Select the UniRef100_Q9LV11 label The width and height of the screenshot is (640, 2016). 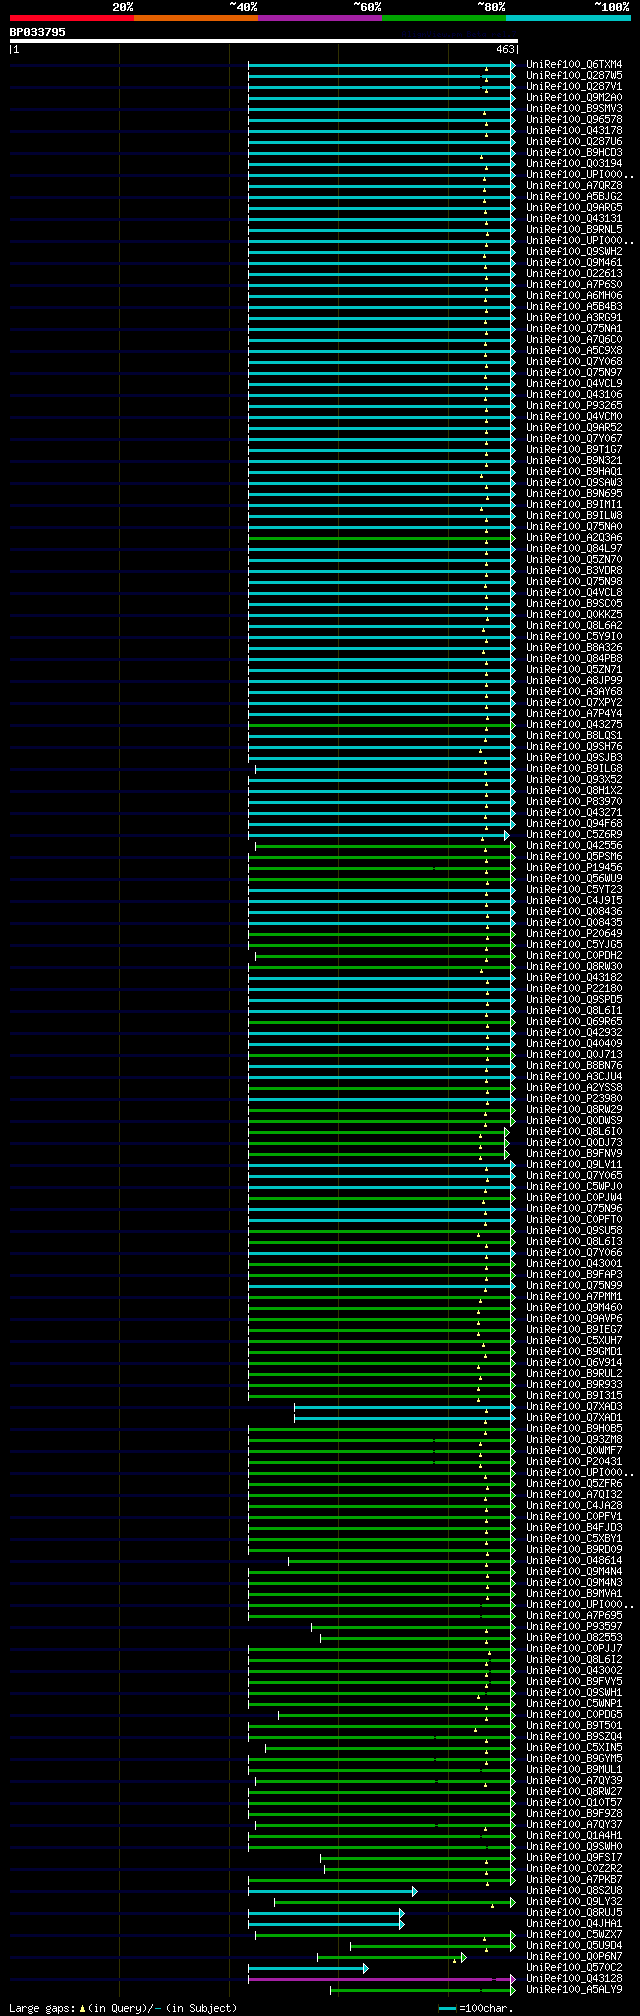574,1164
